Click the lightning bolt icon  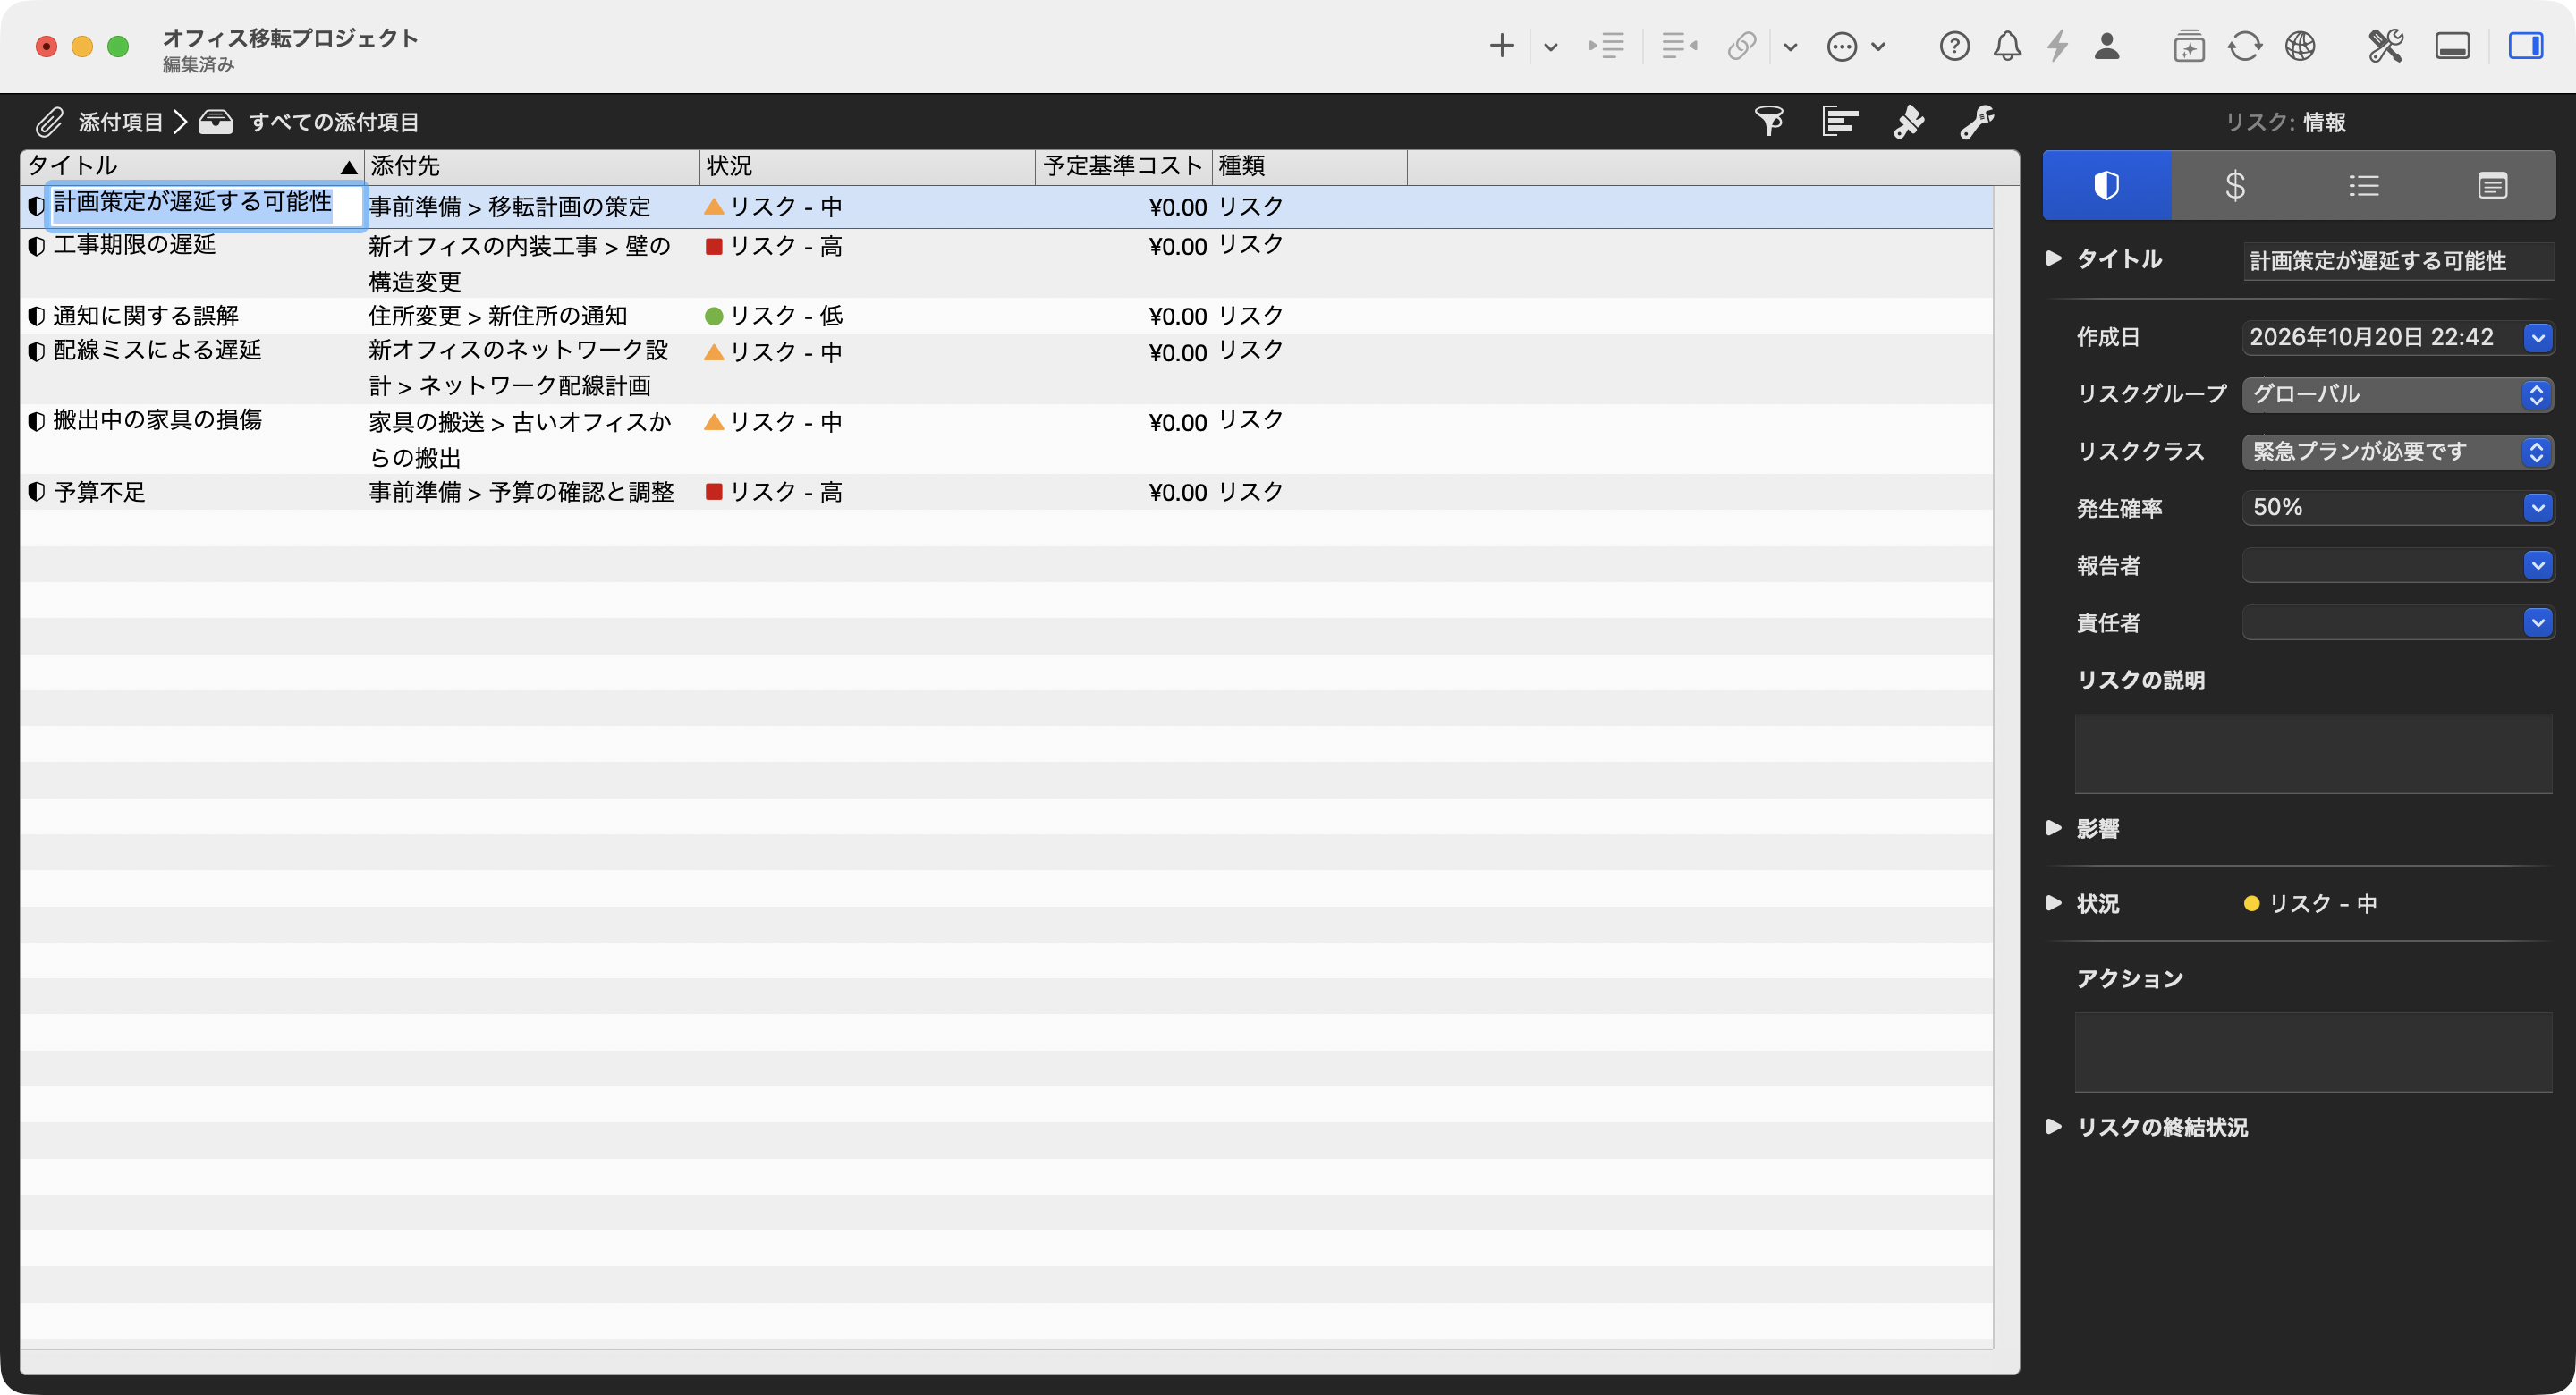2057,46
